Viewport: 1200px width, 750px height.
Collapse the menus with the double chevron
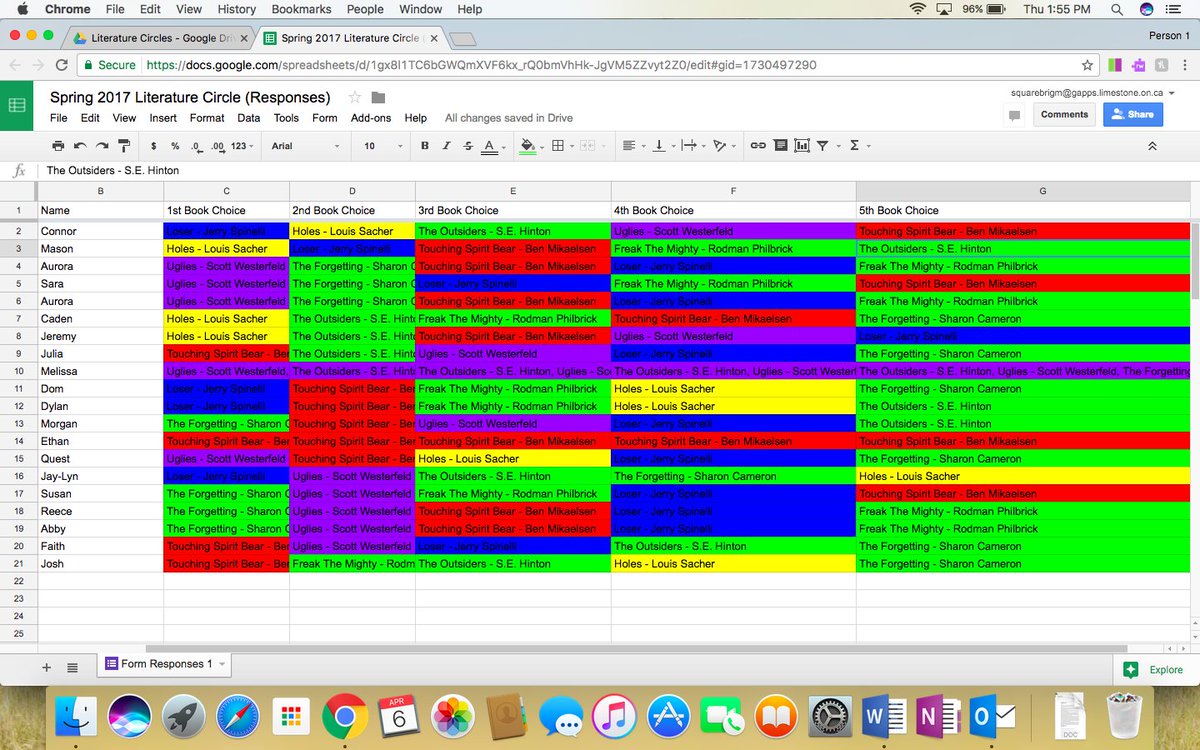point(1152,146)
